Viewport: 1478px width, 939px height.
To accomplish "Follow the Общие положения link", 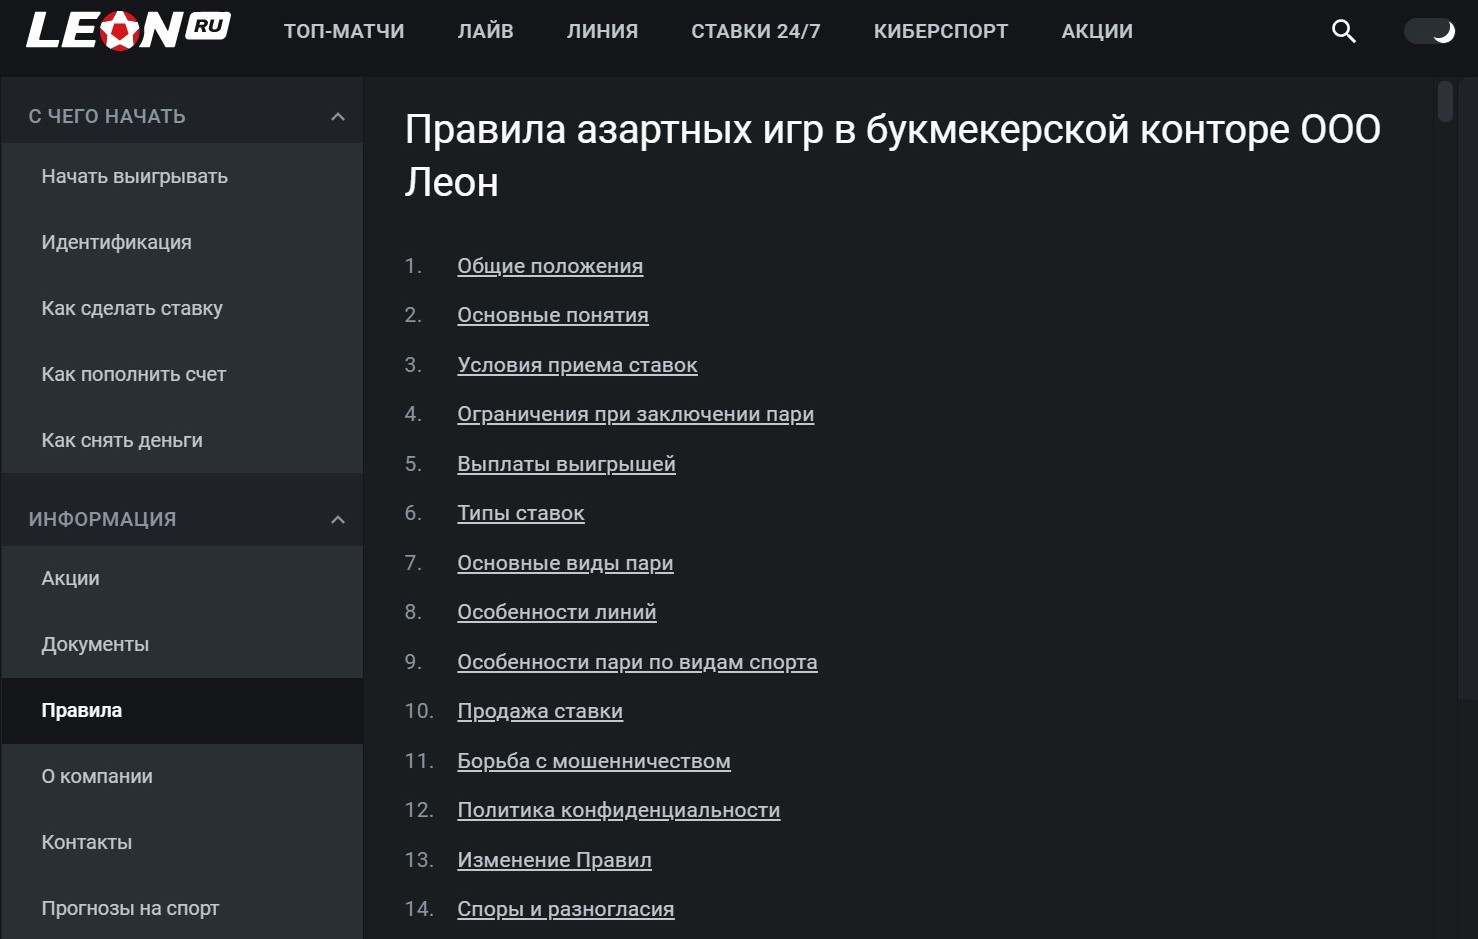I will pyautogui.click(x=550, y=266).
